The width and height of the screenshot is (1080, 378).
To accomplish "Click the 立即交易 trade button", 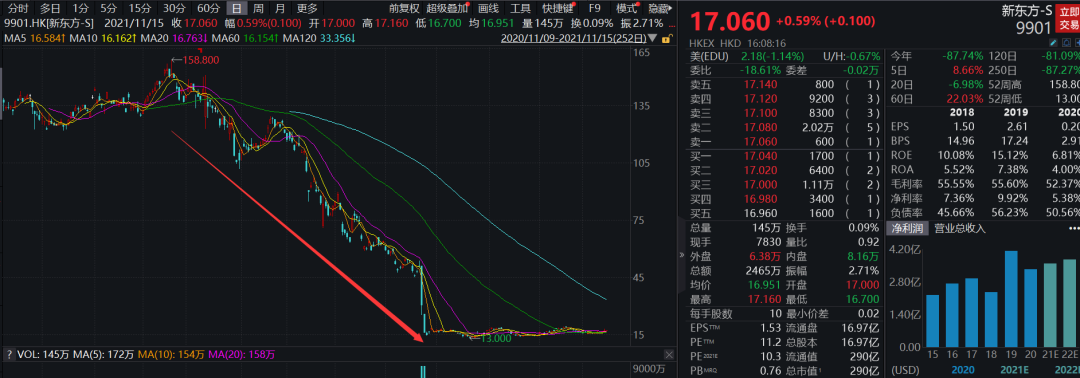I will point(1068,19).
